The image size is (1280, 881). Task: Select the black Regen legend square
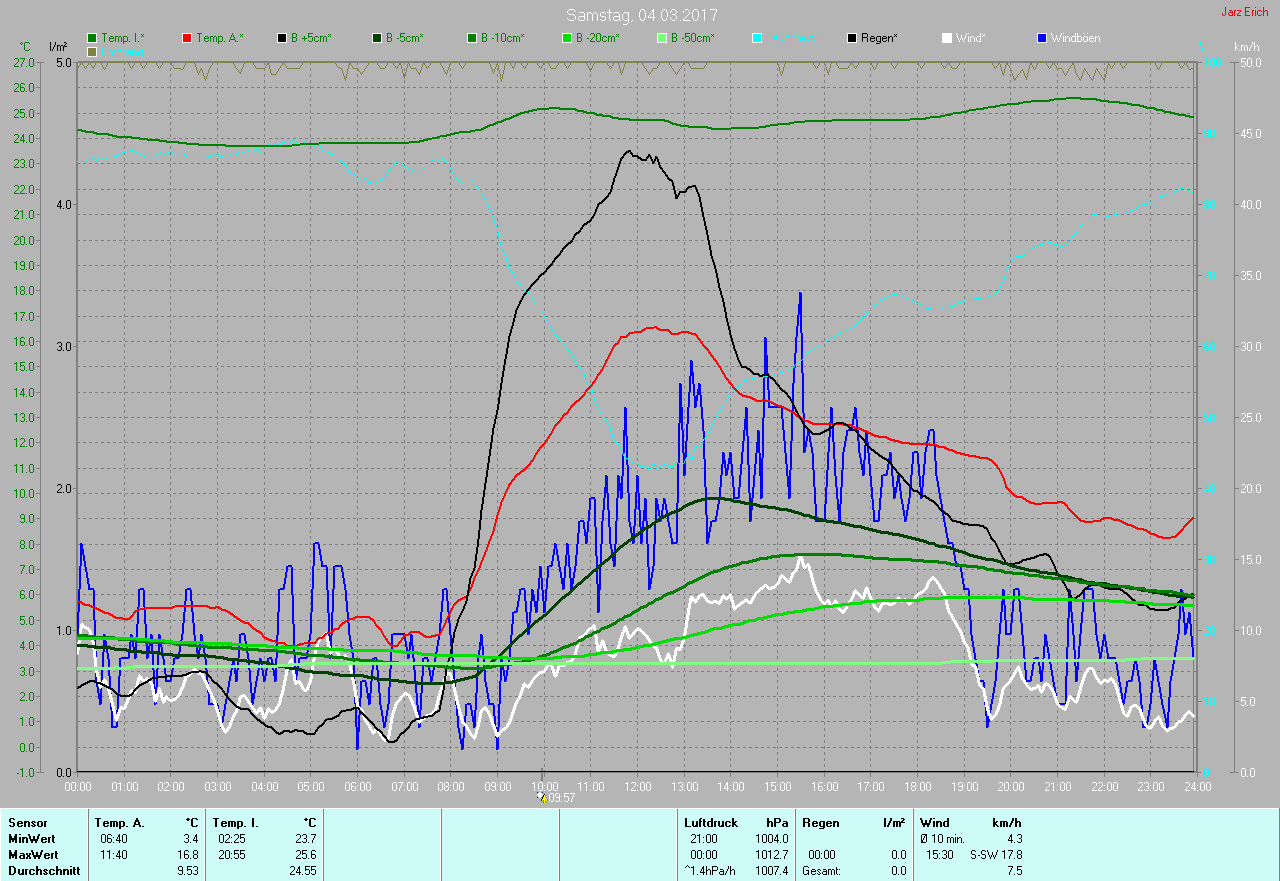point(852,38)
